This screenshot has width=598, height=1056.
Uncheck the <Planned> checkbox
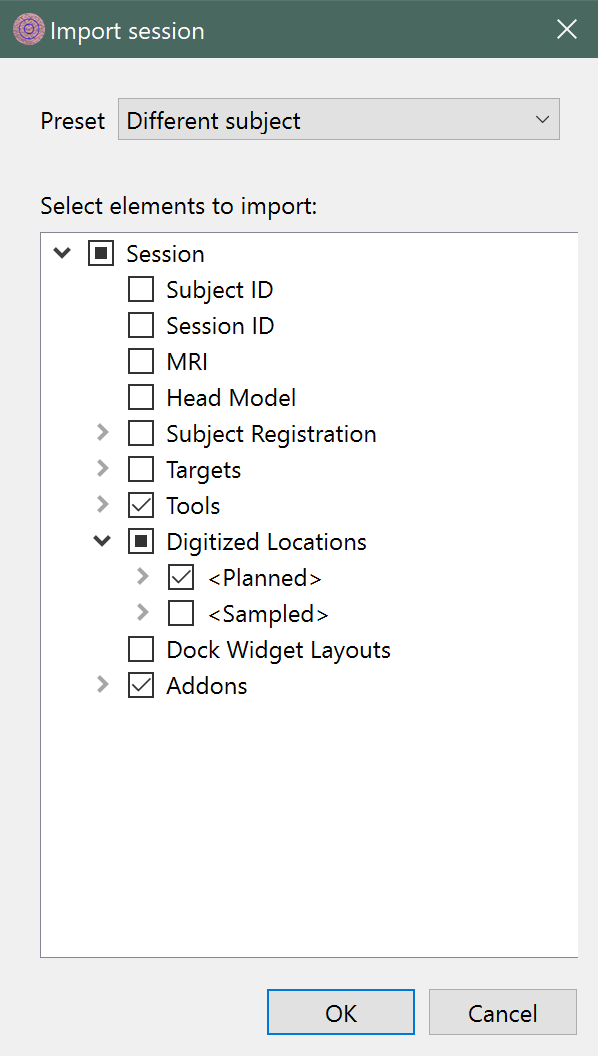pyautogui.click(x=181, y=578)
